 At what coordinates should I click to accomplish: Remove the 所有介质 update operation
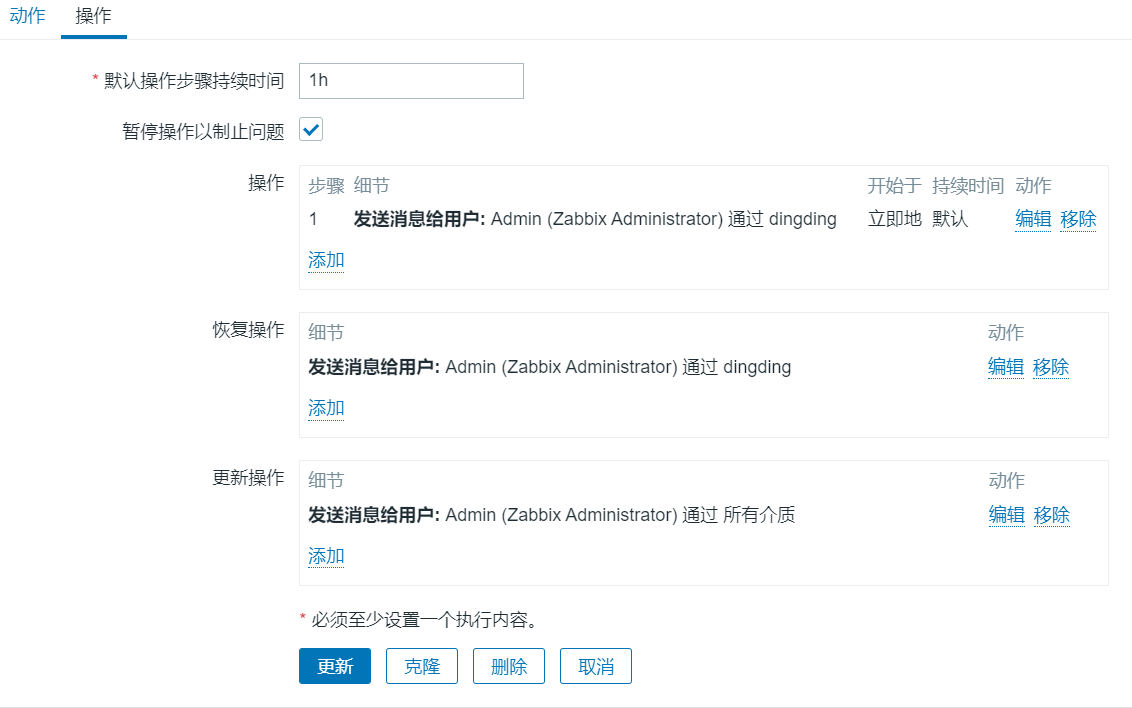tap(1051, 515)
